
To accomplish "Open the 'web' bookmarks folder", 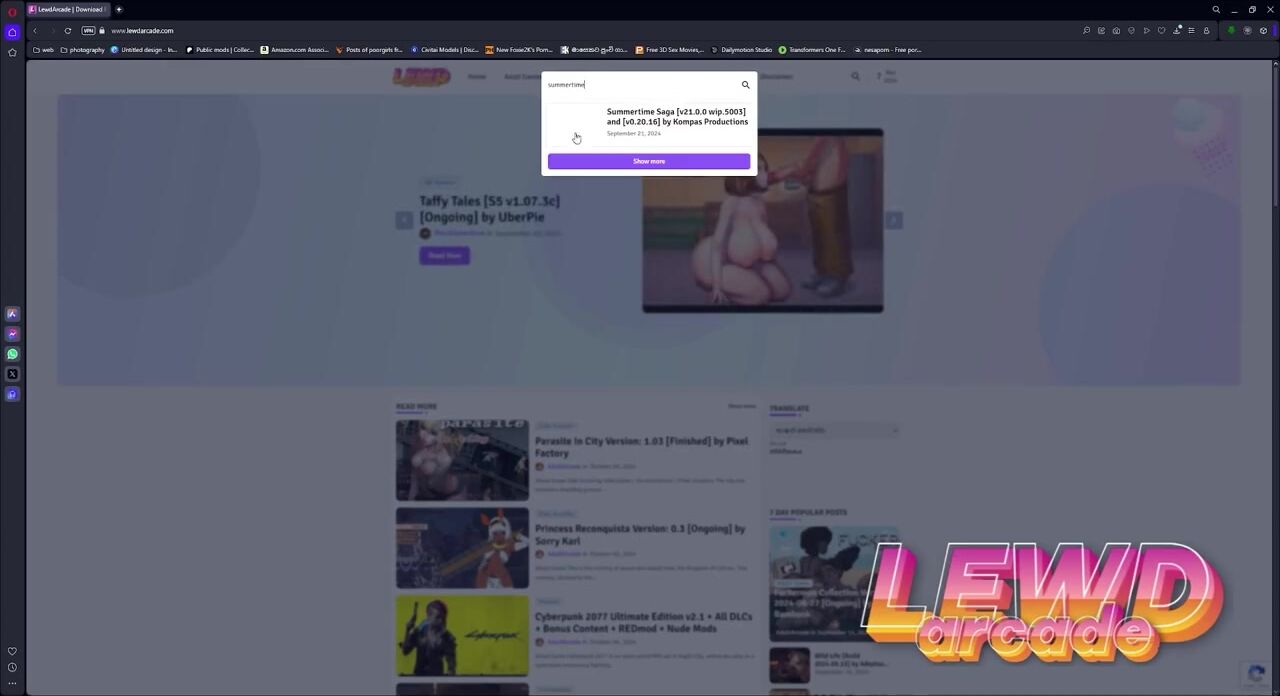I will pyautogui.click(x=43, y=50).
